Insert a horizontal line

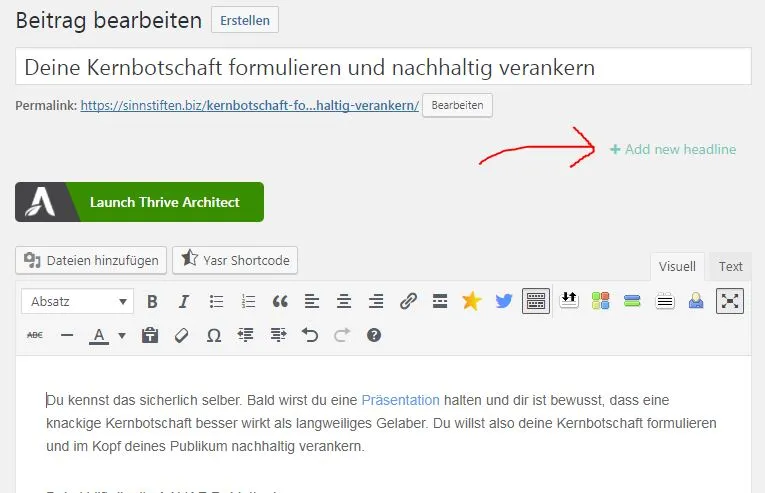[x=67, y=335]
